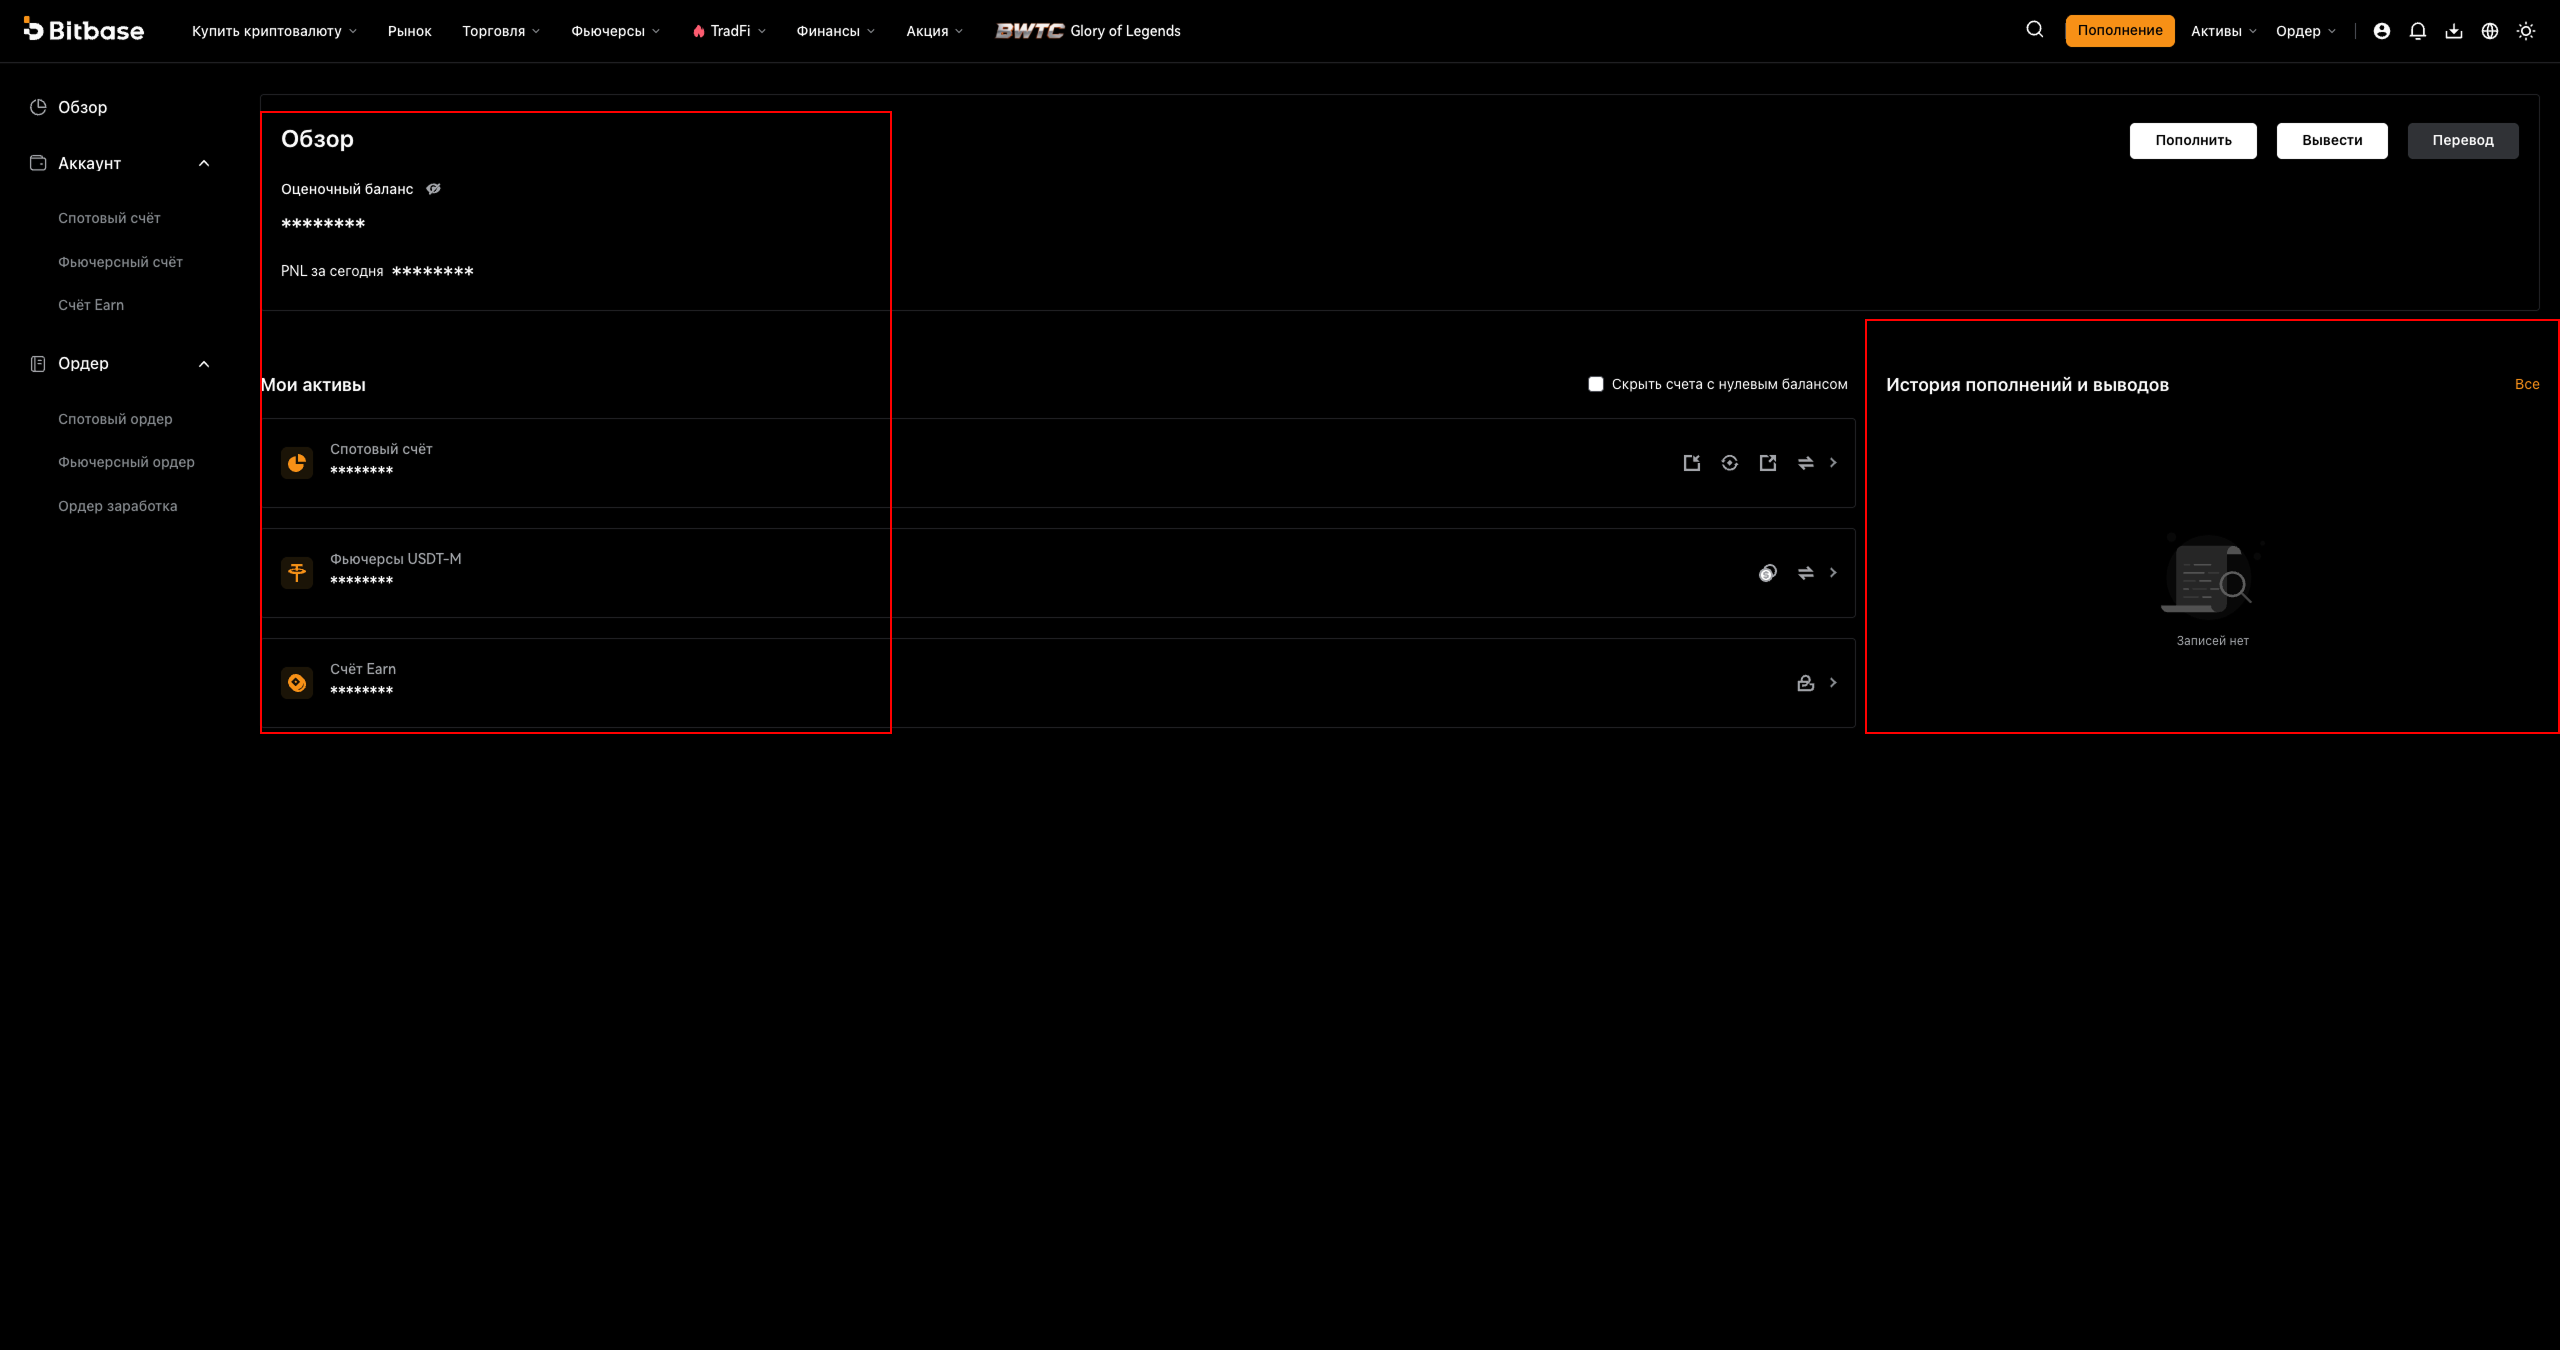The width and height of the screenshot is (2560, 1350).
Task: Open the Финансы dropdown menu
Action: 836,31
